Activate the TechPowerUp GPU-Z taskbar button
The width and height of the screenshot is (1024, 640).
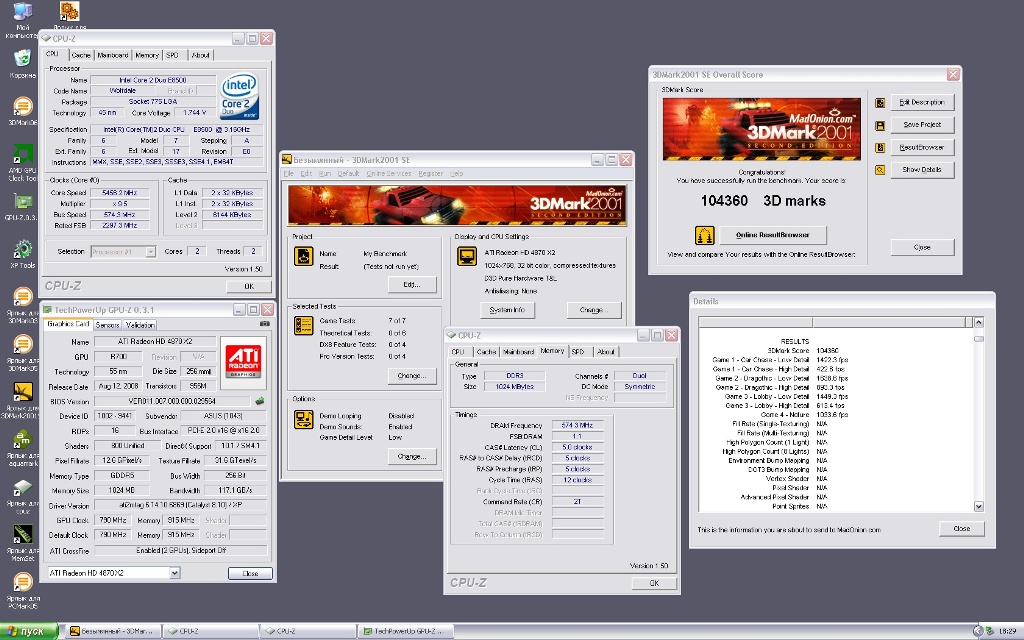pyautogui.click(x=406, y=632)
